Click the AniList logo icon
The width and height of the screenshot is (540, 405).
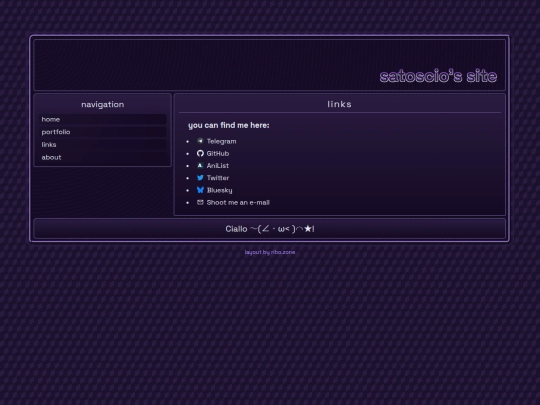(x=200, y=165)
